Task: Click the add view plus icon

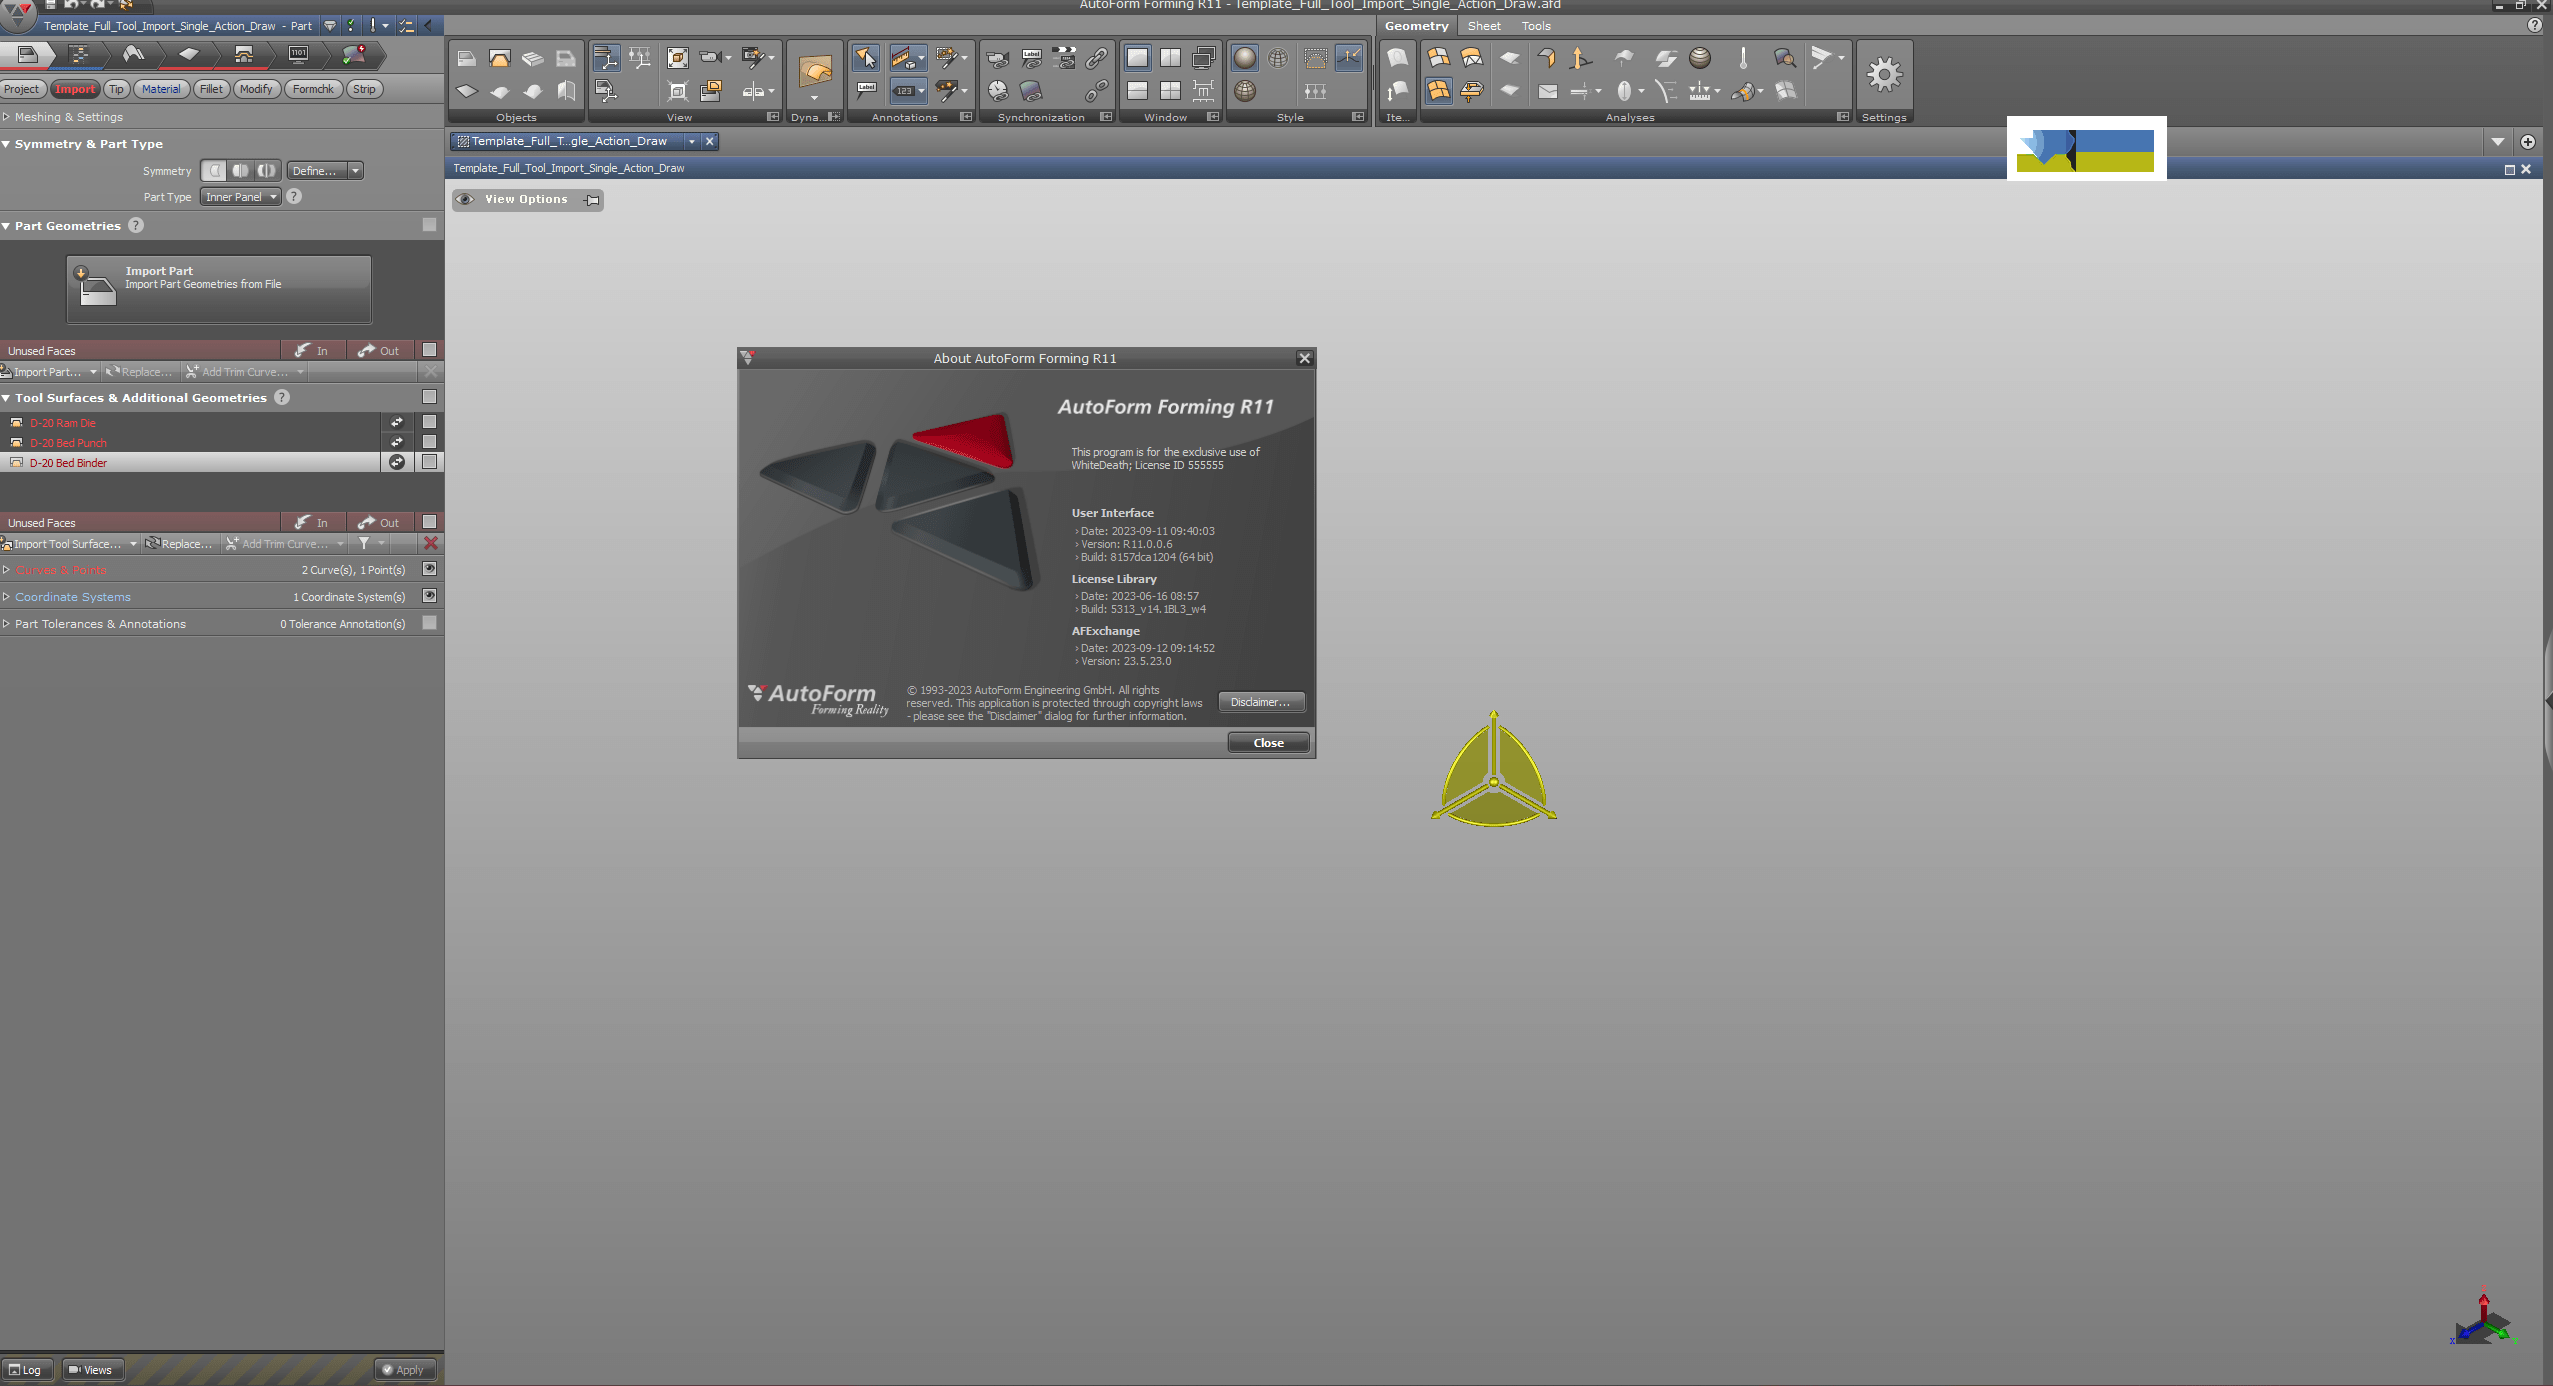Action: pyautogui.click(x=2528, y=142)
